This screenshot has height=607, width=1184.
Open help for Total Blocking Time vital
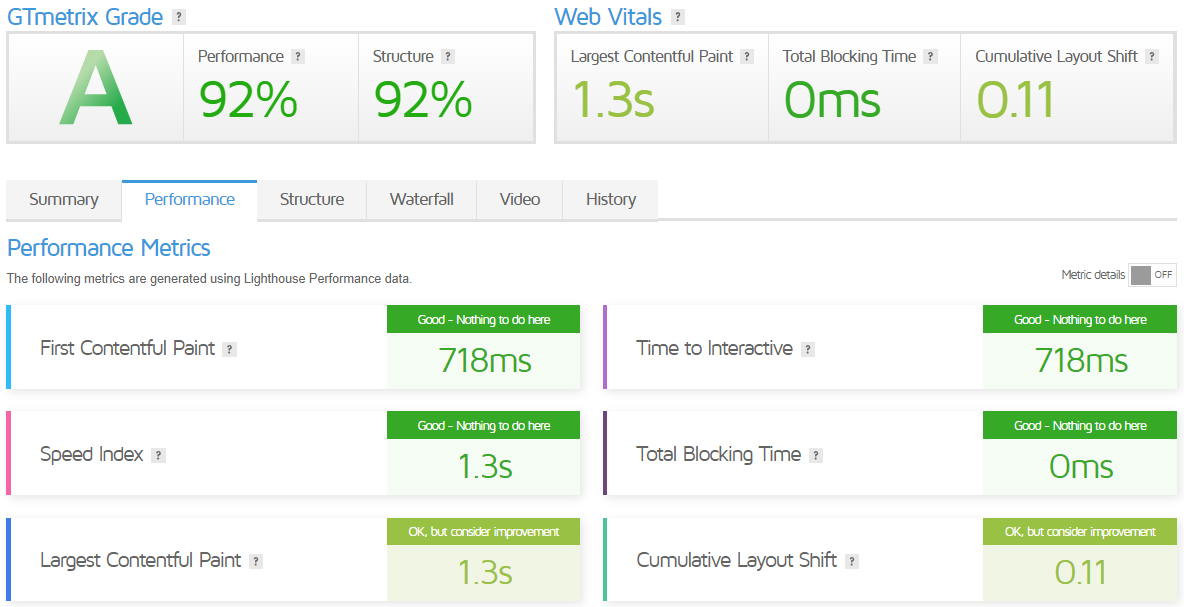pyautogui.click(x=930, y=57)
